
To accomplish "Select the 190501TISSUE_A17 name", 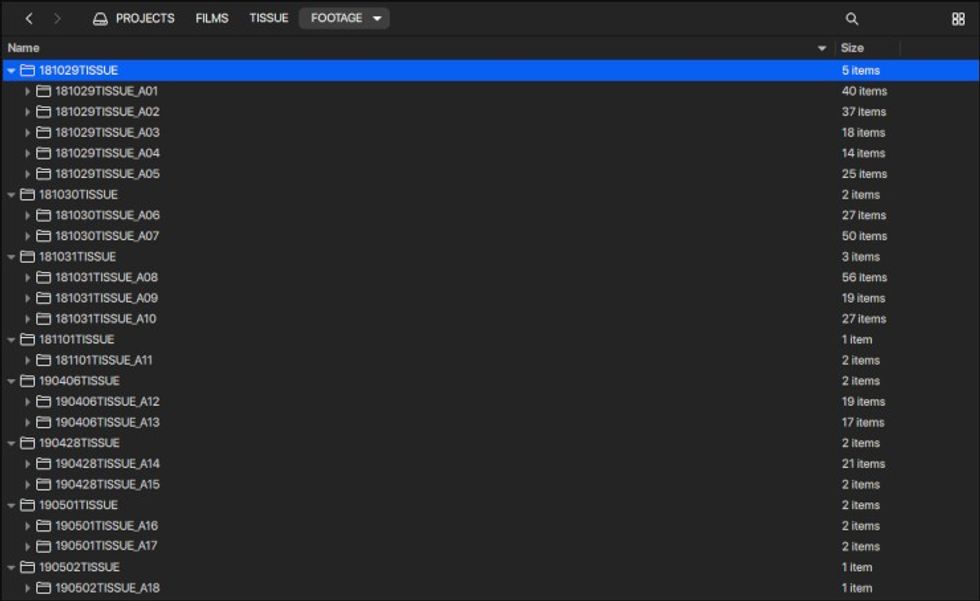I will [106, 546].
